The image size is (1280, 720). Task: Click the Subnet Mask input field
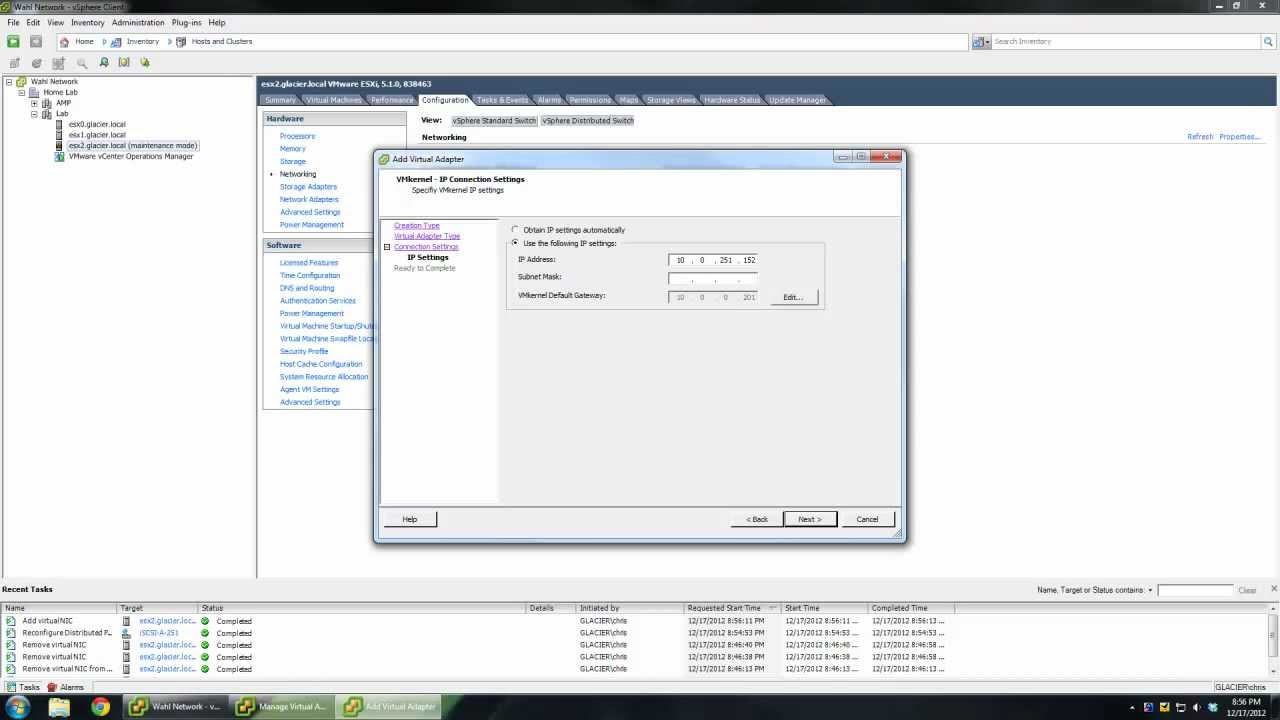713,278
